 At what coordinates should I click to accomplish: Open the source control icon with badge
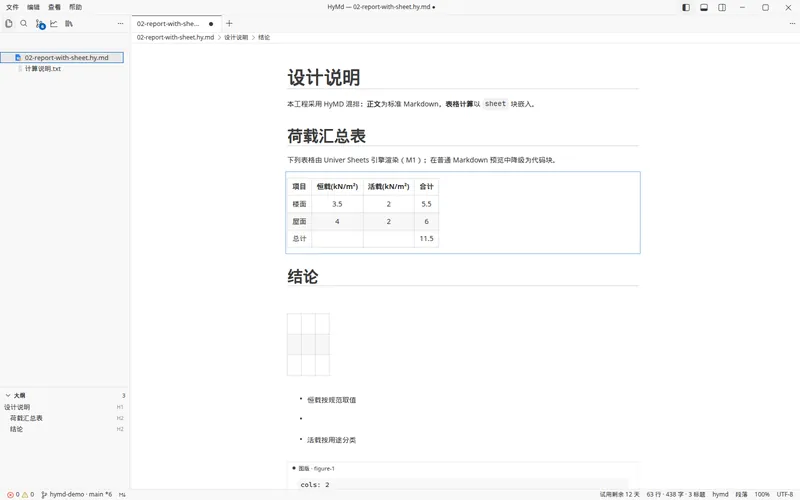click(x=40, y=24)
